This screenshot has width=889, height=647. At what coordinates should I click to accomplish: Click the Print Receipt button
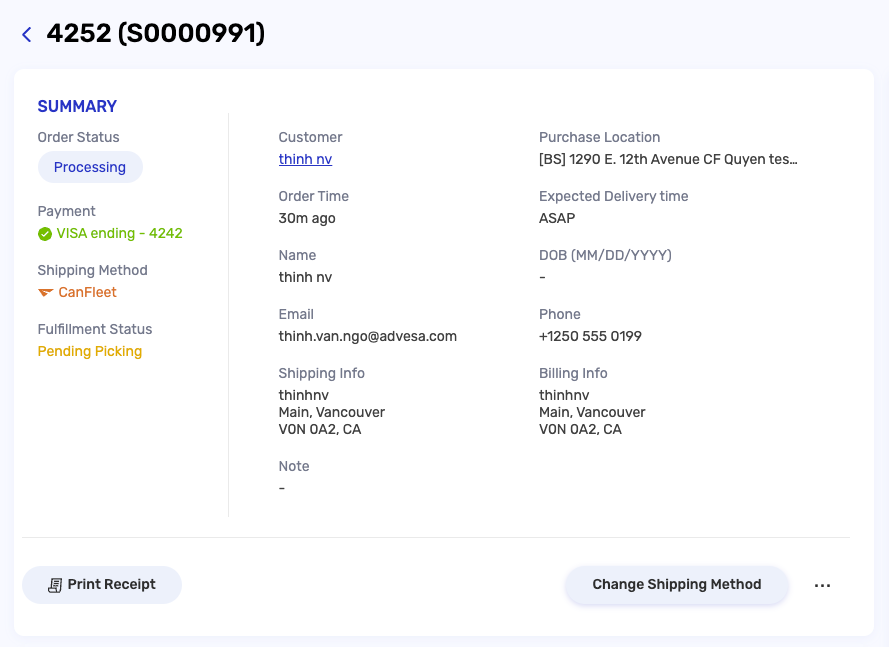(x=102, y=585)
